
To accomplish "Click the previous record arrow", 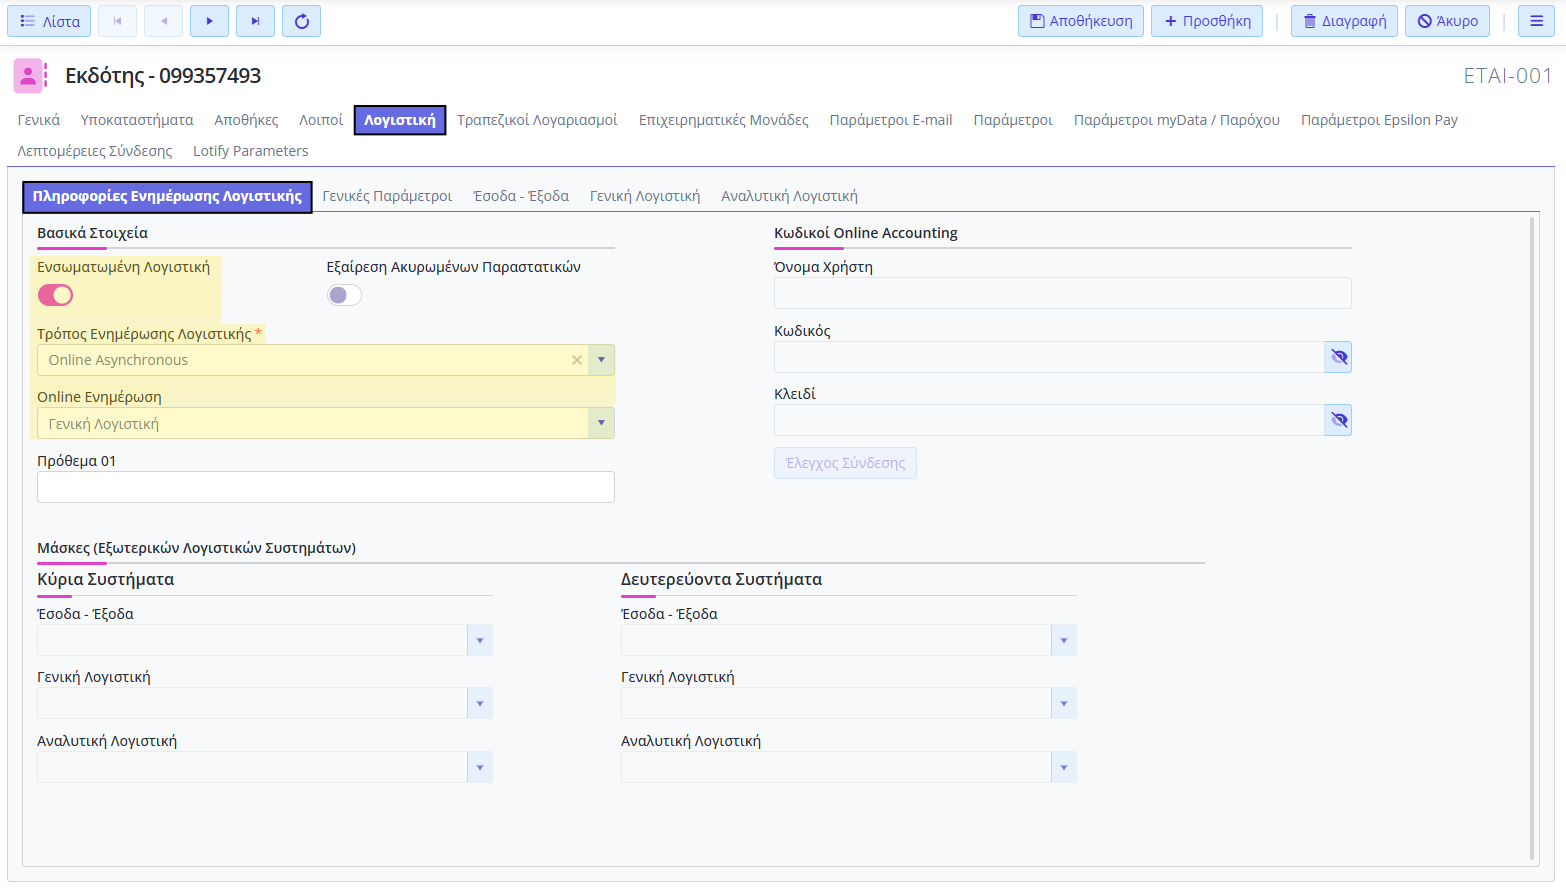I will click(x=163, y=21).
